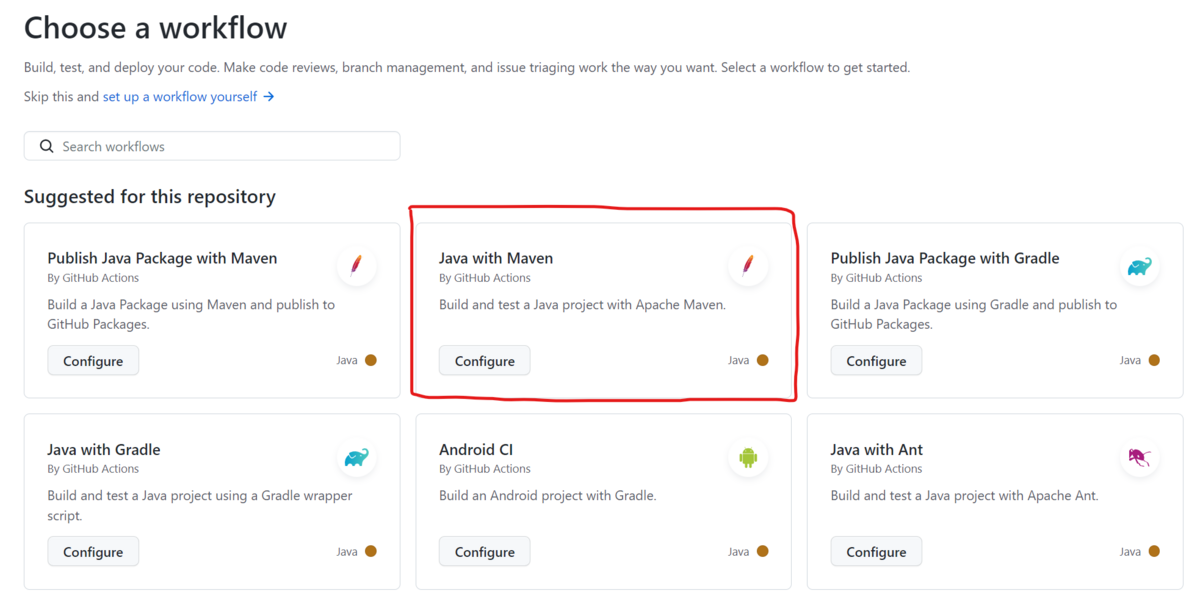
Task: Click 'By GitHub Actions' under Java with Maven
Action: click(x=485, y=278)
